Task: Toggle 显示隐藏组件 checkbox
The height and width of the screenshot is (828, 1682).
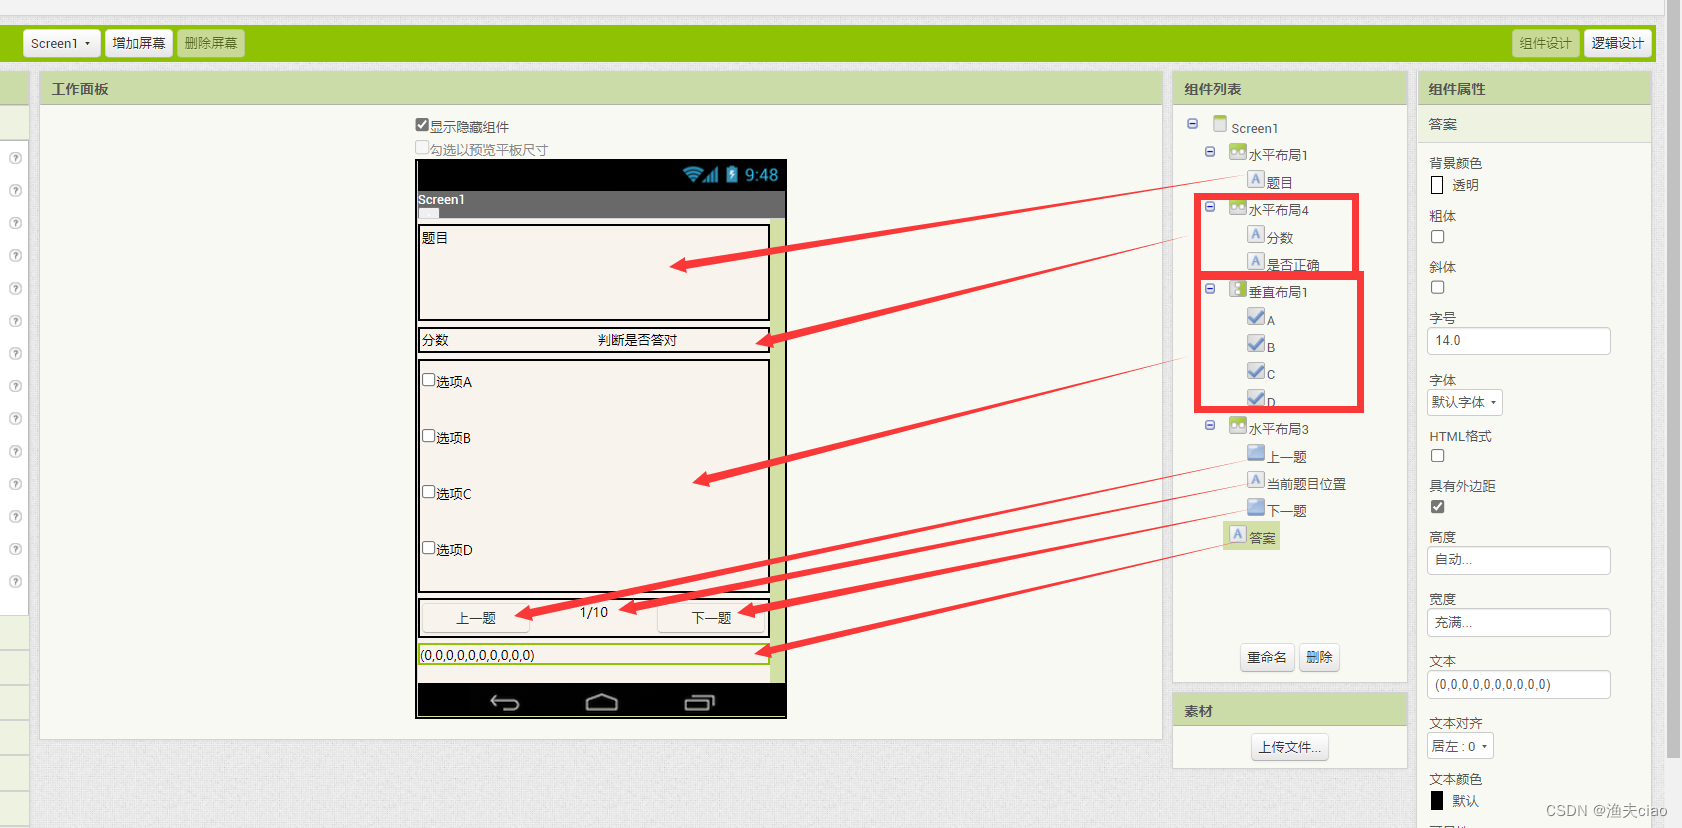Action: point(422,125)
